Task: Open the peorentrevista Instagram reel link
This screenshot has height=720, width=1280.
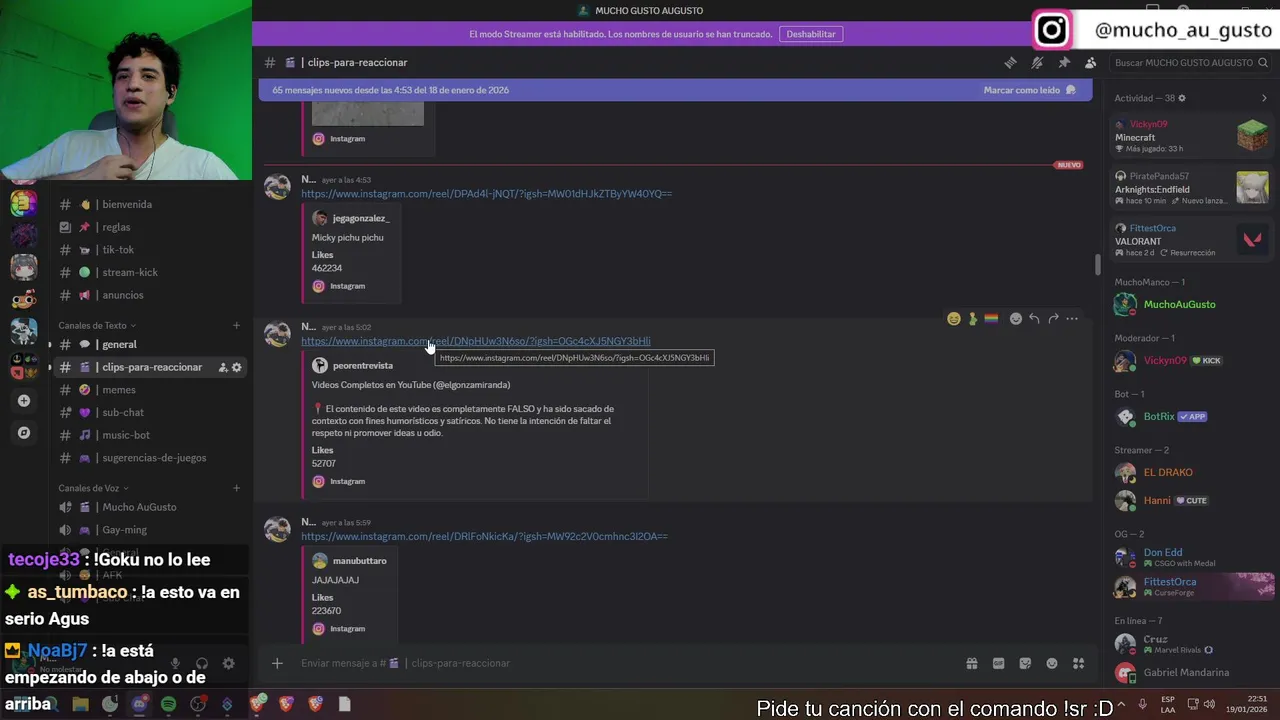Action: tap(476, 341)
